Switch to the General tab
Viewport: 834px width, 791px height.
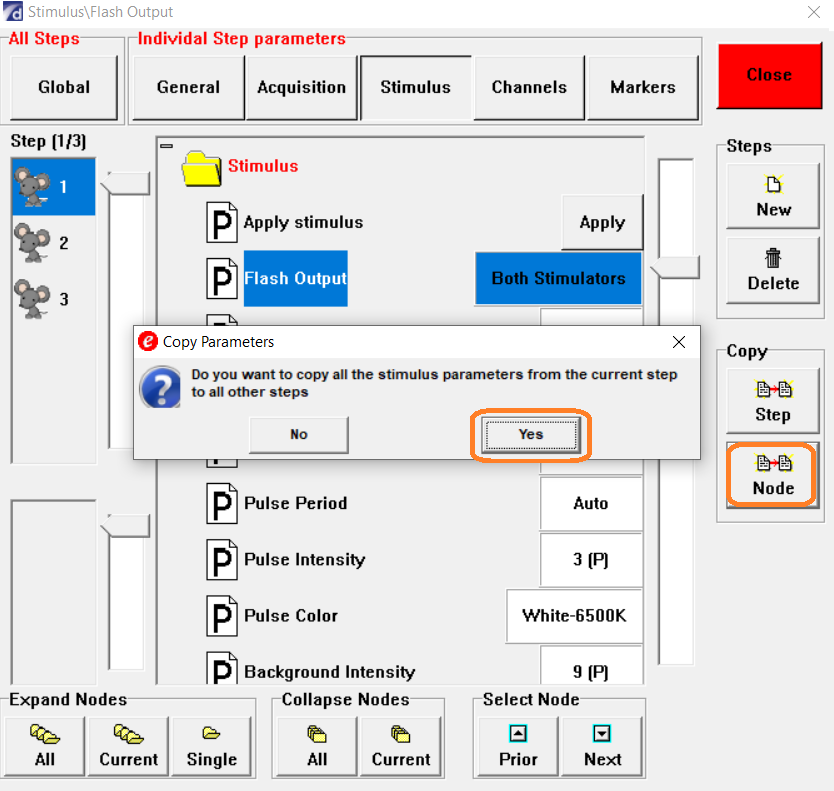(x=188, y=87)
